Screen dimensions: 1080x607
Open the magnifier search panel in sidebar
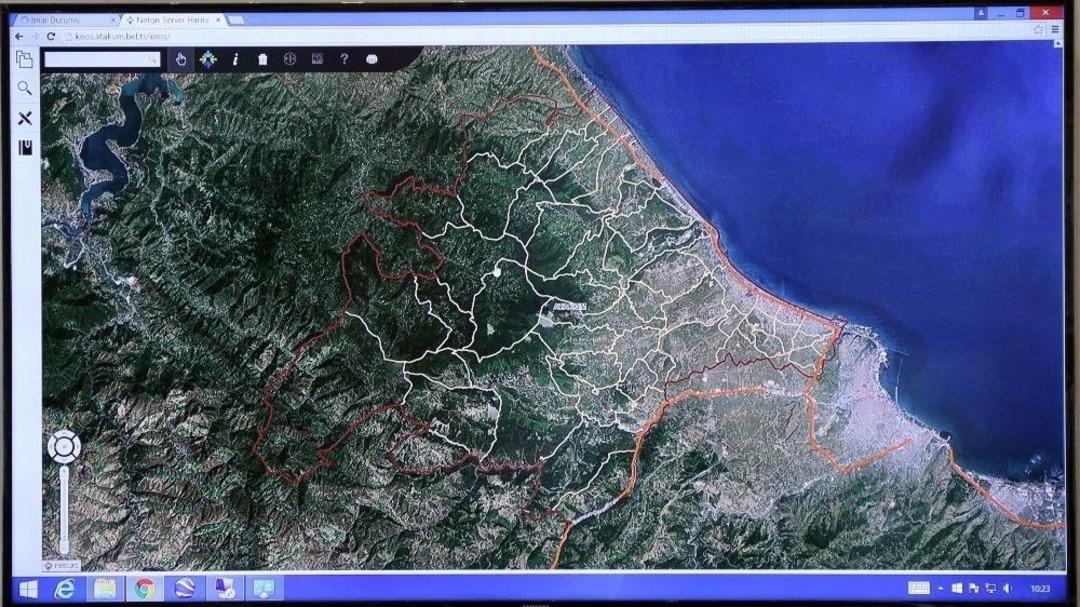click(x=25, y=88)
